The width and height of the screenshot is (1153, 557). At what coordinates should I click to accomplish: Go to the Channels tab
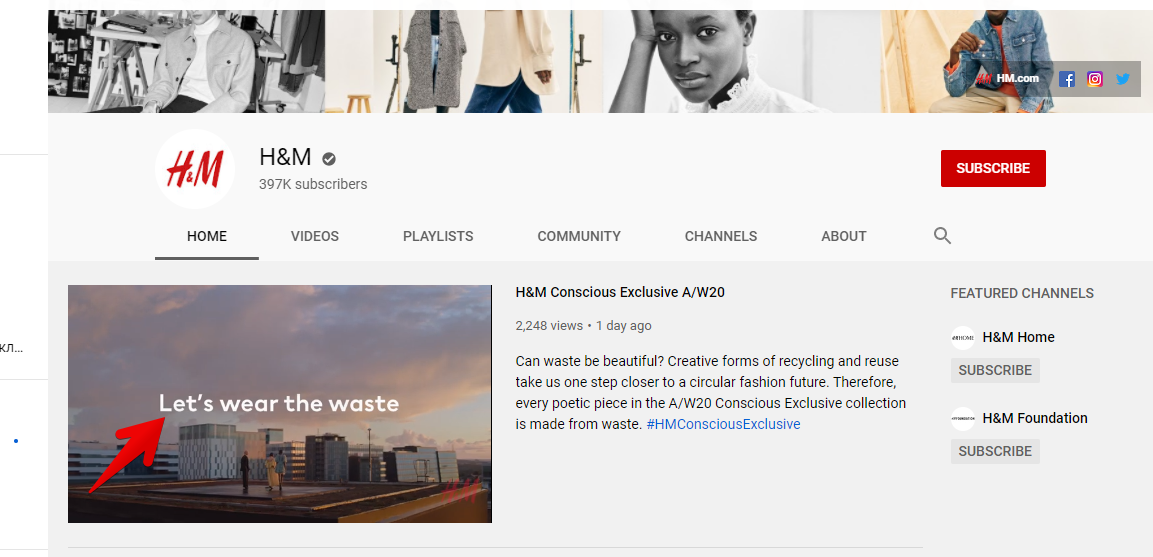(x=721, y=236)
